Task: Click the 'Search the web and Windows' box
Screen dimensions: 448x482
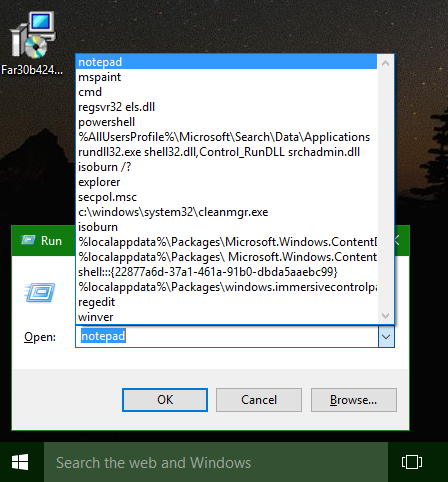Action: click(x=216, y=462)
